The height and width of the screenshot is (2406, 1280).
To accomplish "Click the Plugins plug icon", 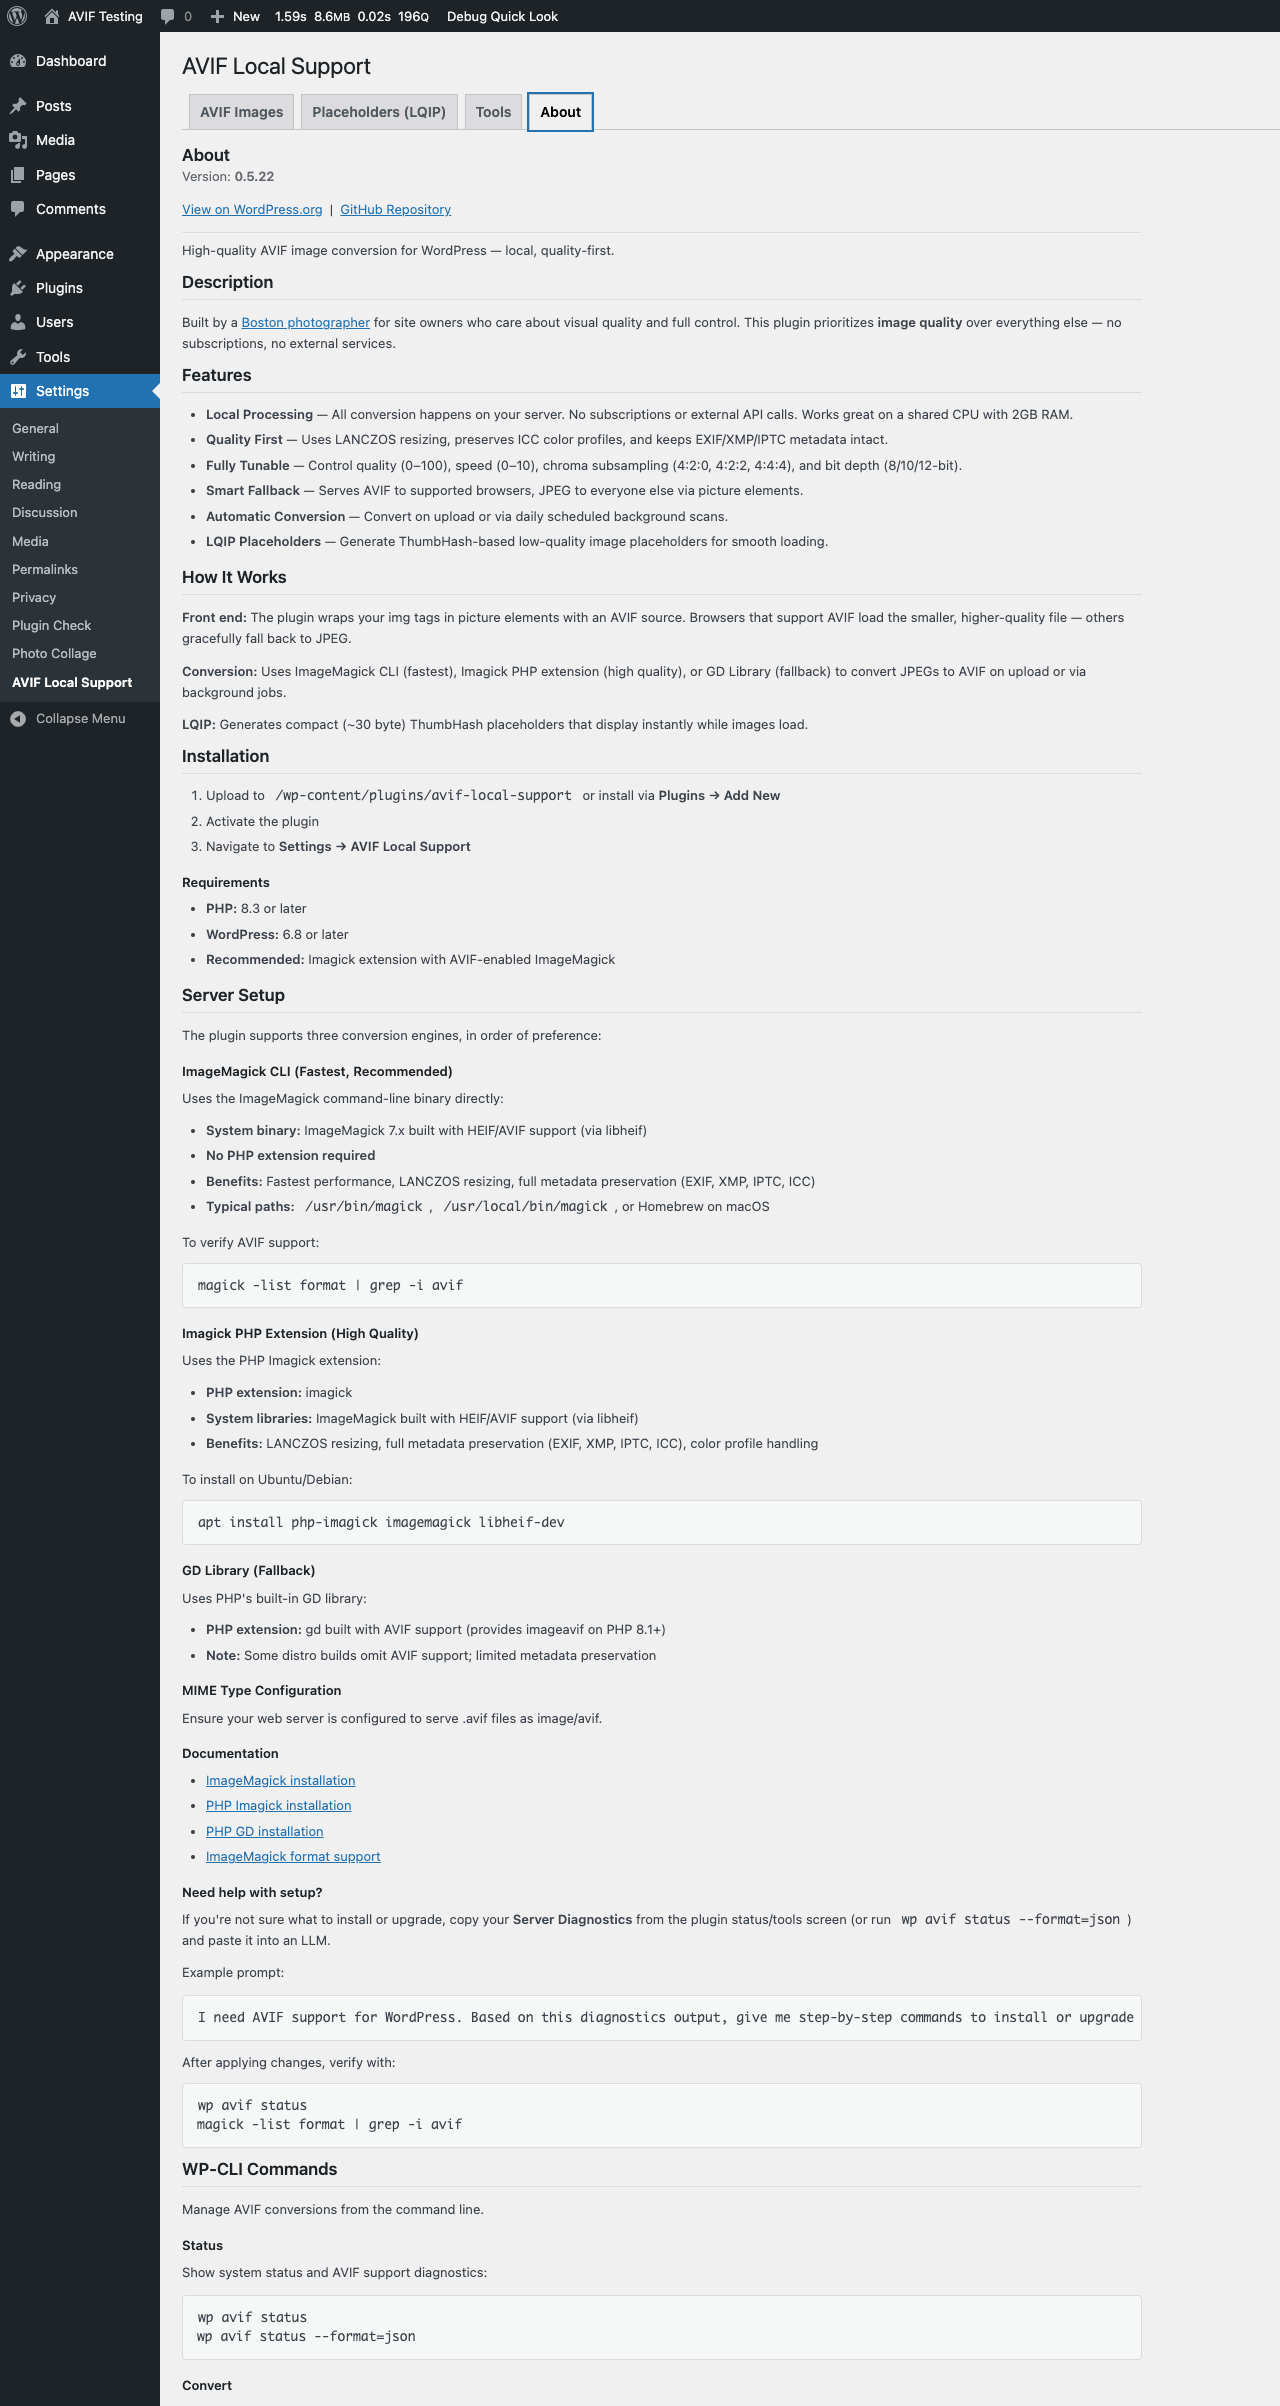I will tap(18, 288).
